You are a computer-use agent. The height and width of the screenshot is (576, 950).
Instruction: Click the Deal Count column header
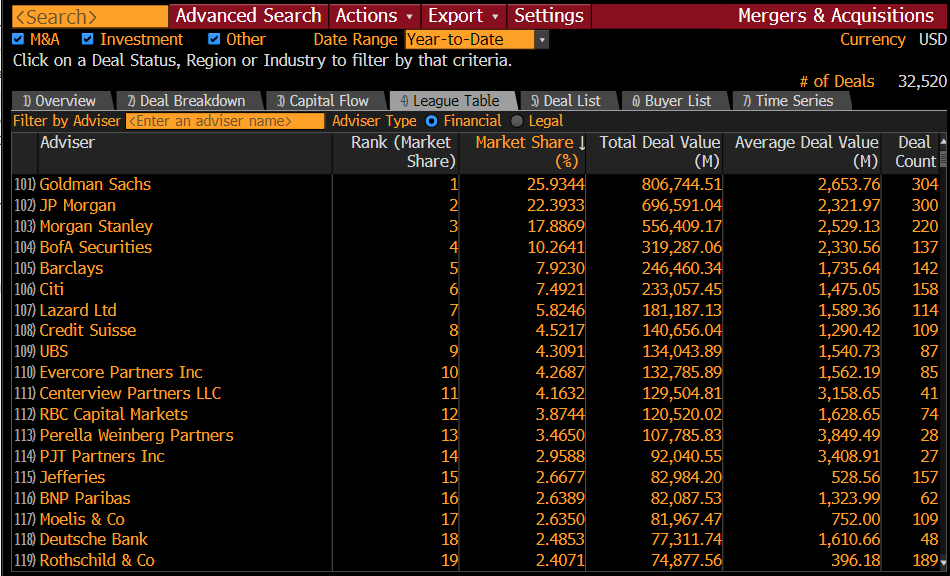[x=911, y=152]
